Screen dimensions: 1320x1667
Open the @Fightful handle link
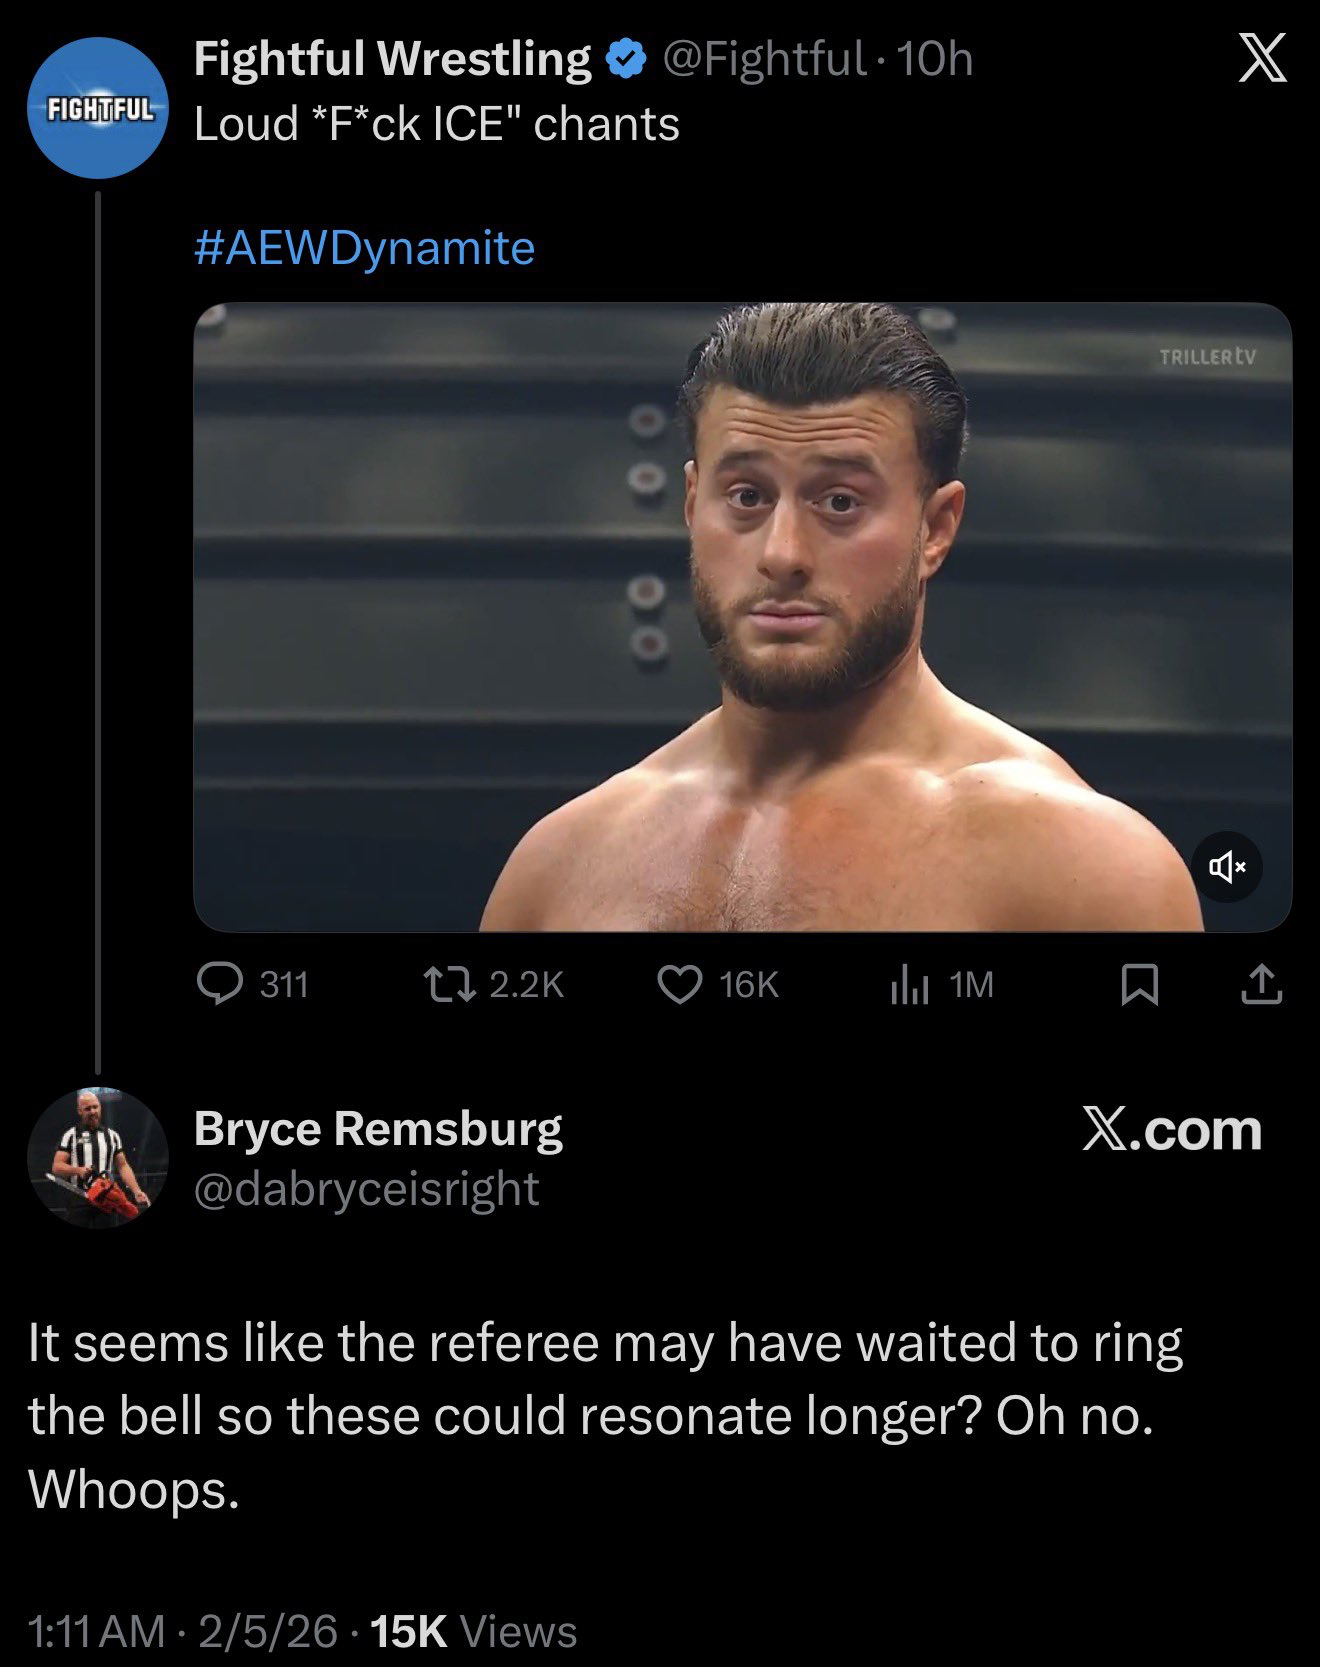(x=764, y=58)
